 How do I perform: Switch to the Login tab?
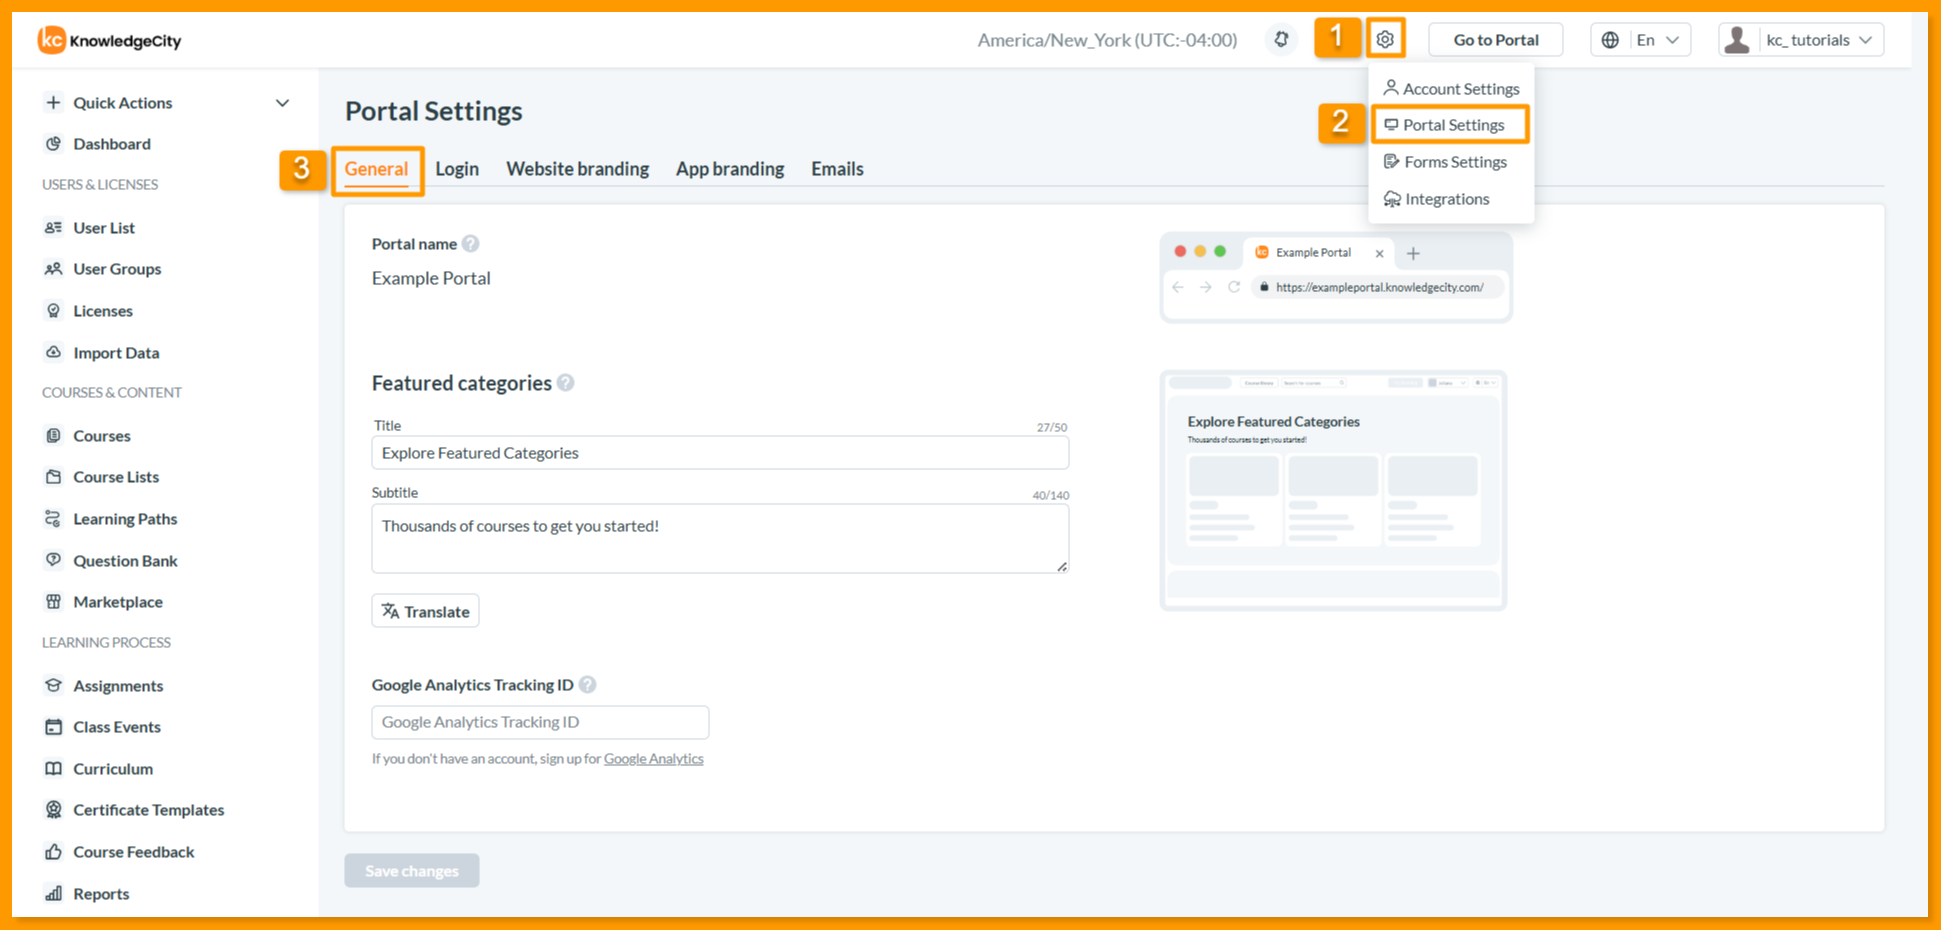click(x=457, y=169)
